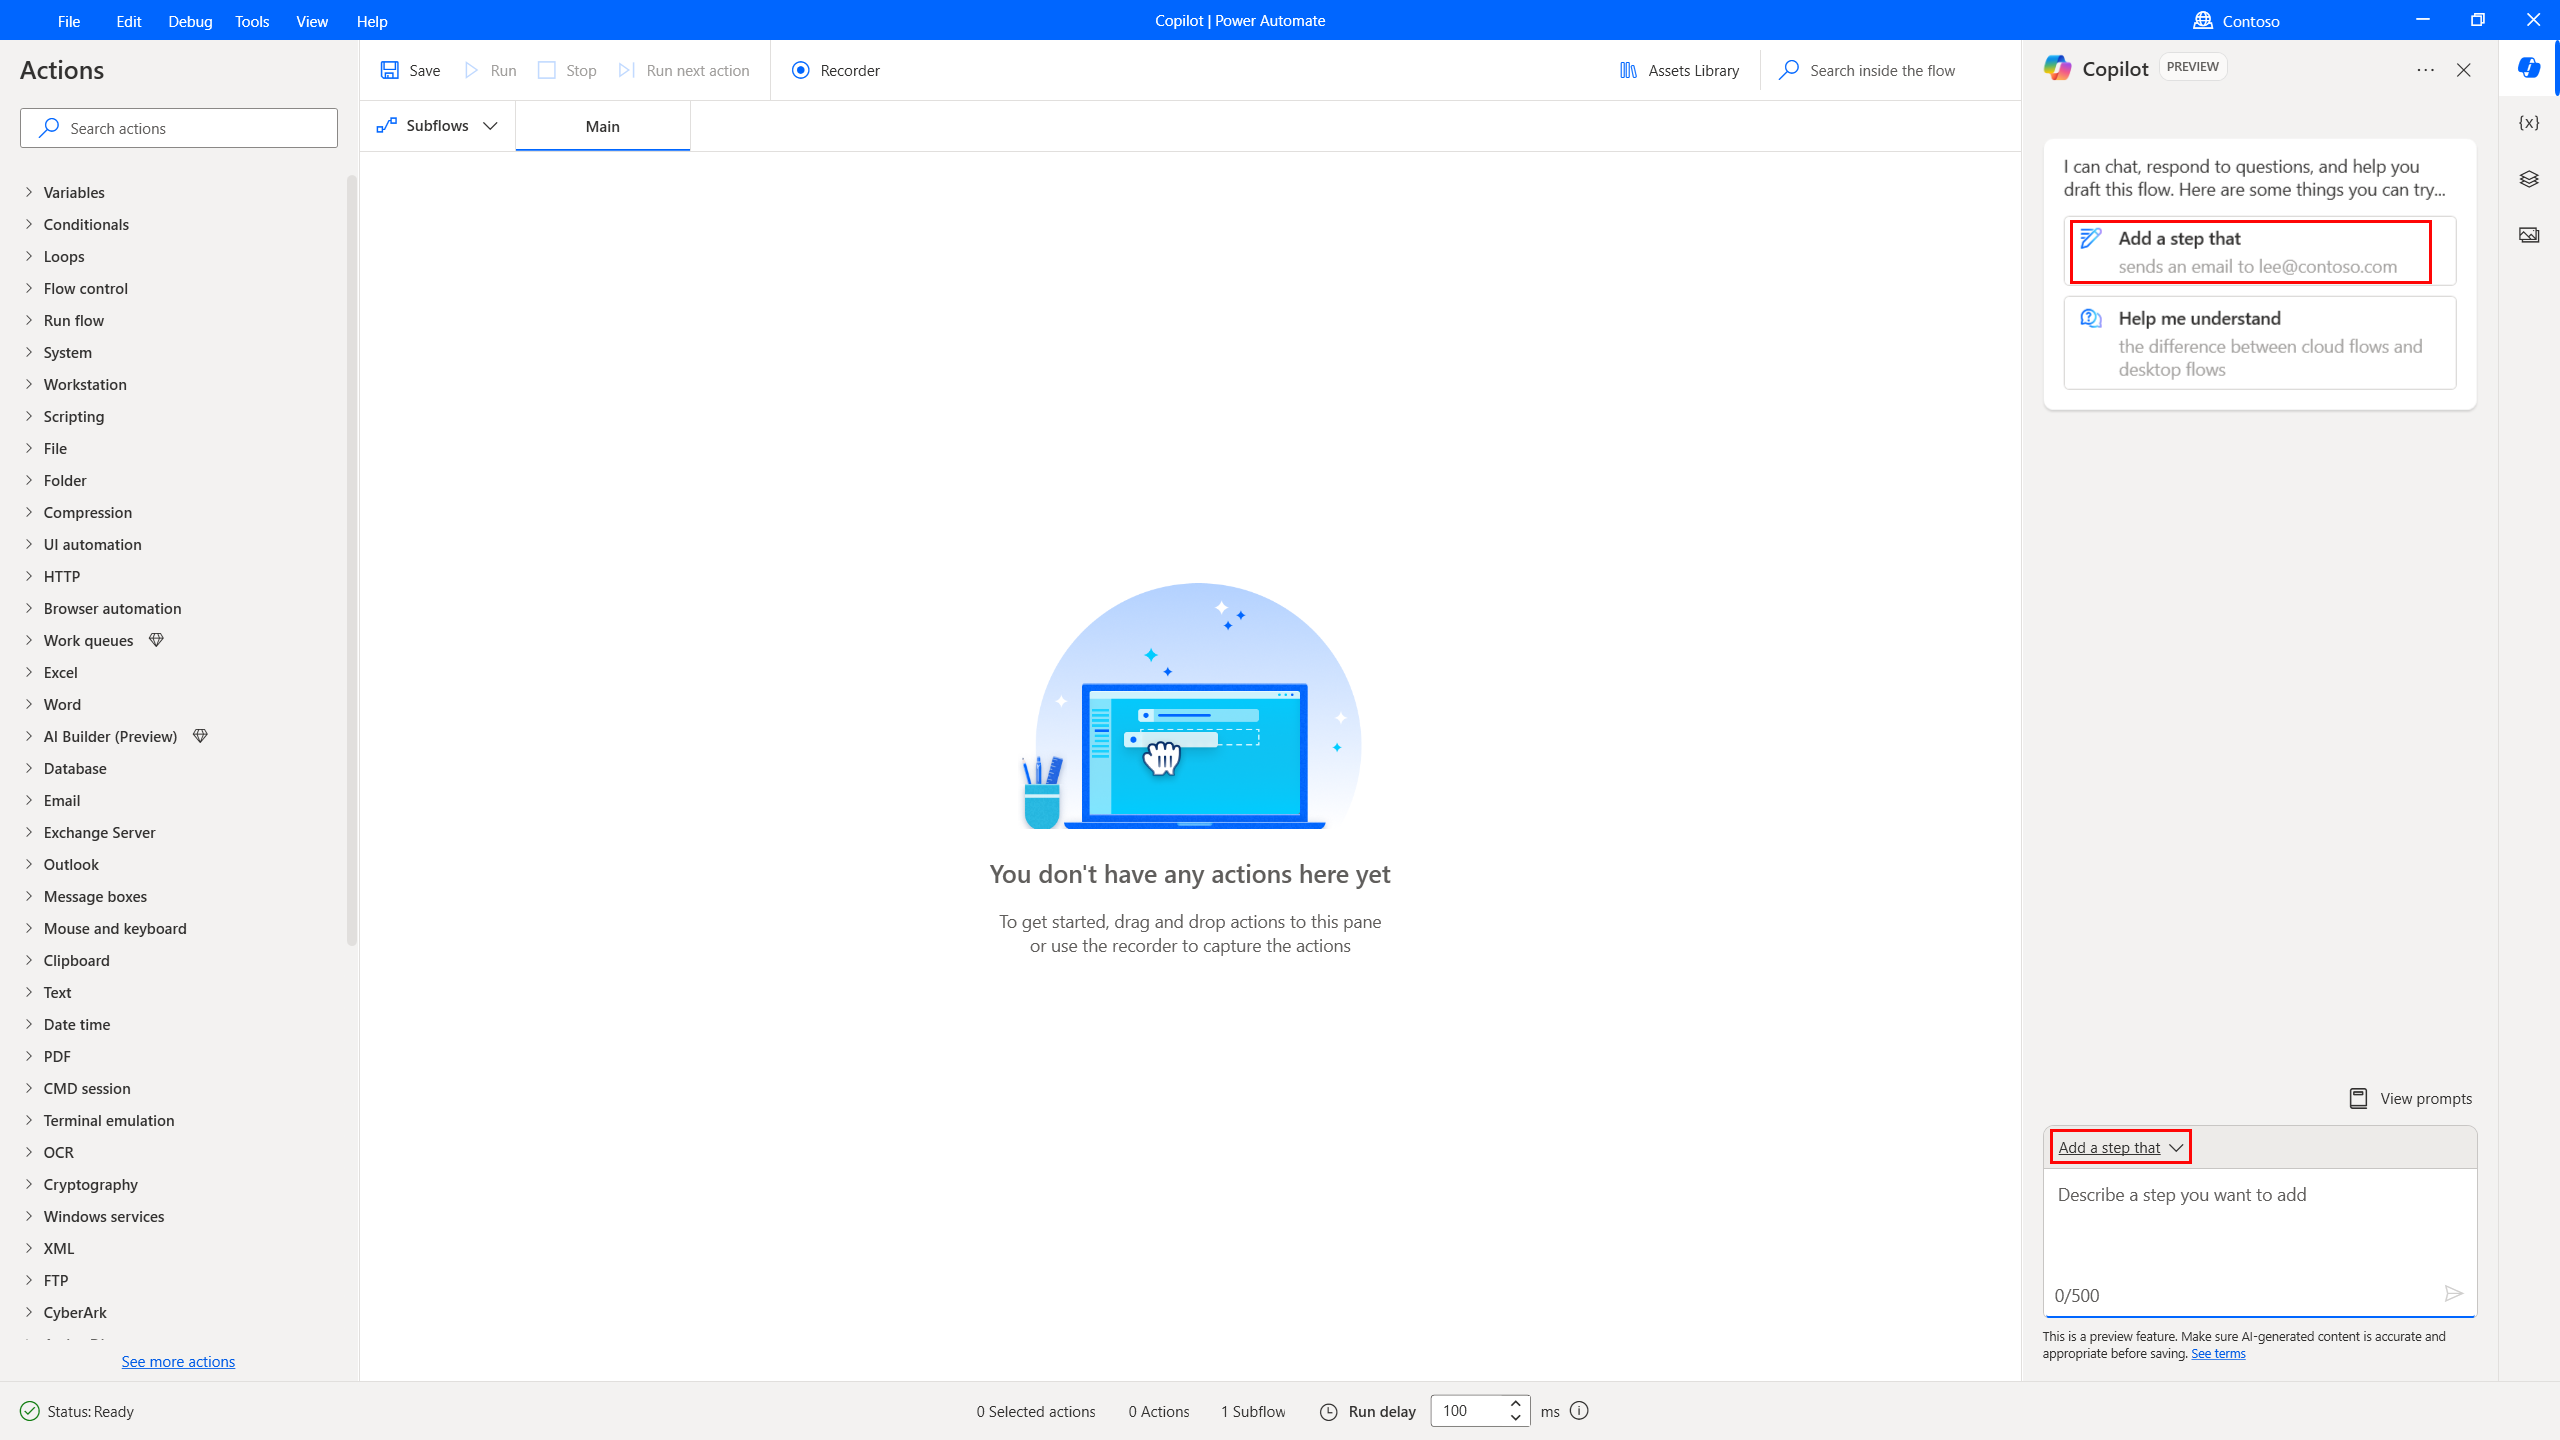Image resolution: width=2560 pixels, height=1440 pixels.
Task: Click the Recorder icon in toolbar
Action: (800, 70)
